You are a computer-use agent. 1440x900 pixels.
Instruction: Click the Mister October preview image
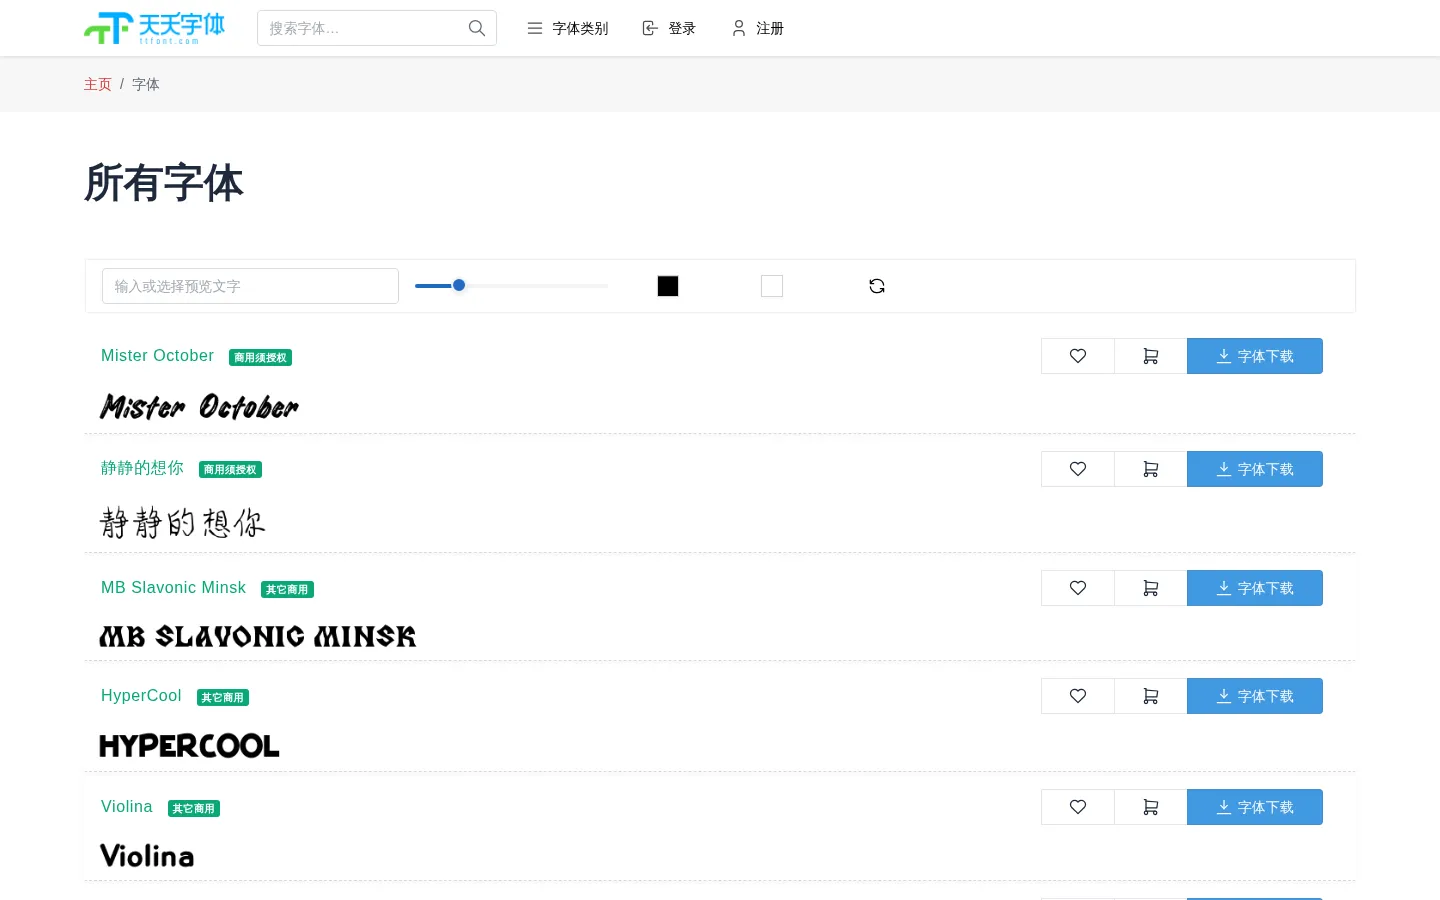199,407
